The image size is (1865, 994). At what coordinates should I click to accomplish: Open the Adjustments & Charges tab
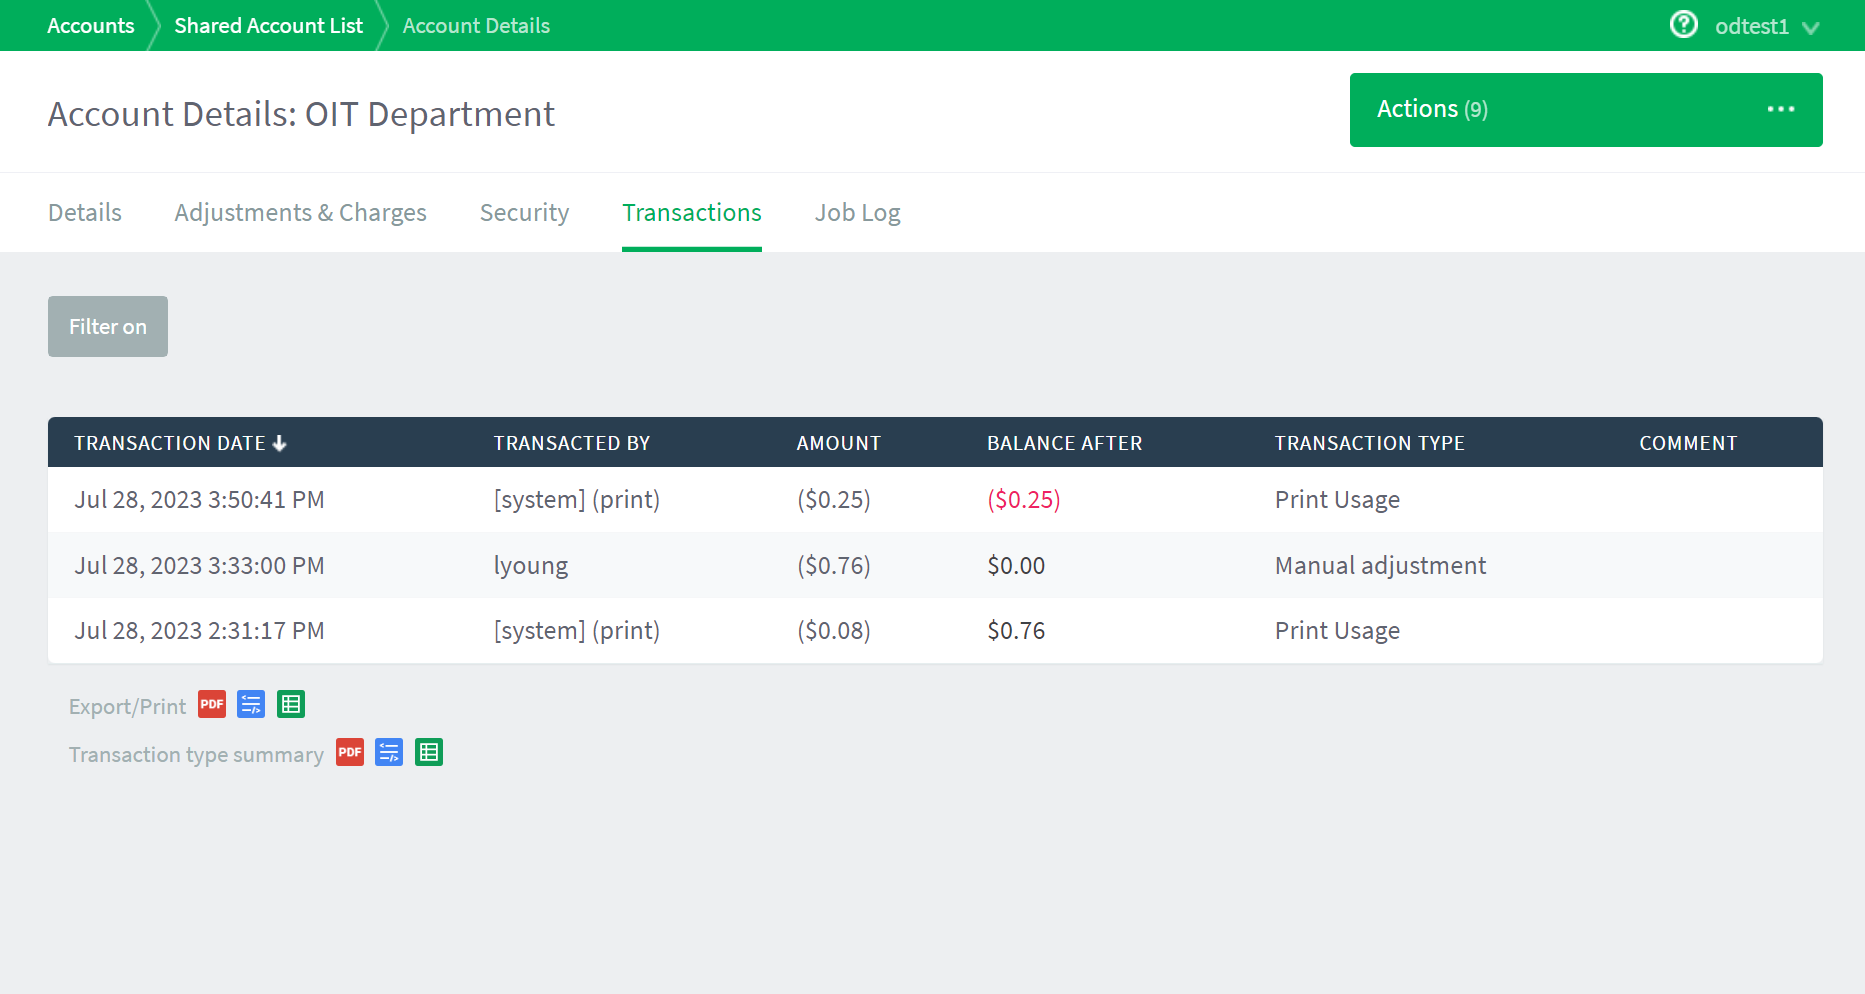300,213
